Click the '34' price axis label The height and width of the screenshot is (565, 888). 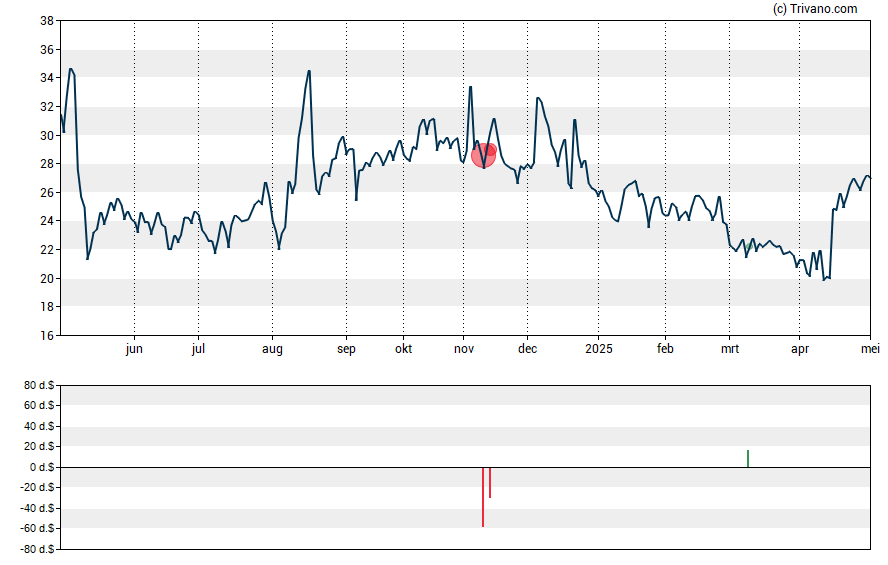47,78
